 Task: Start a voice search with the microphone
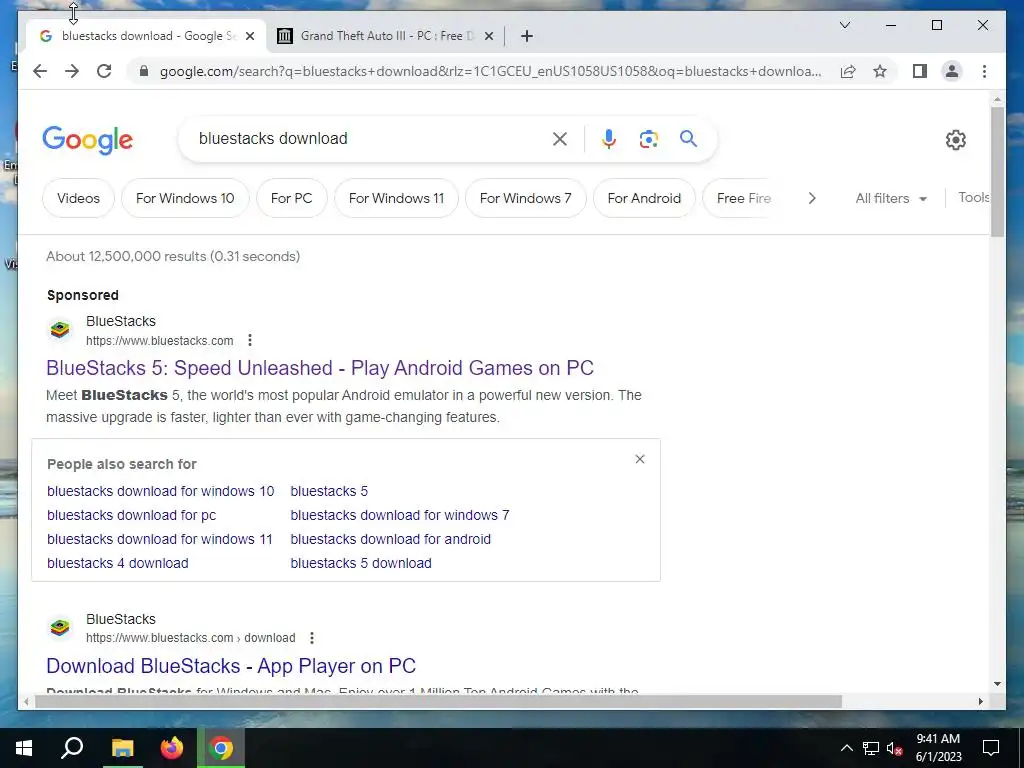tap(609, 138)
